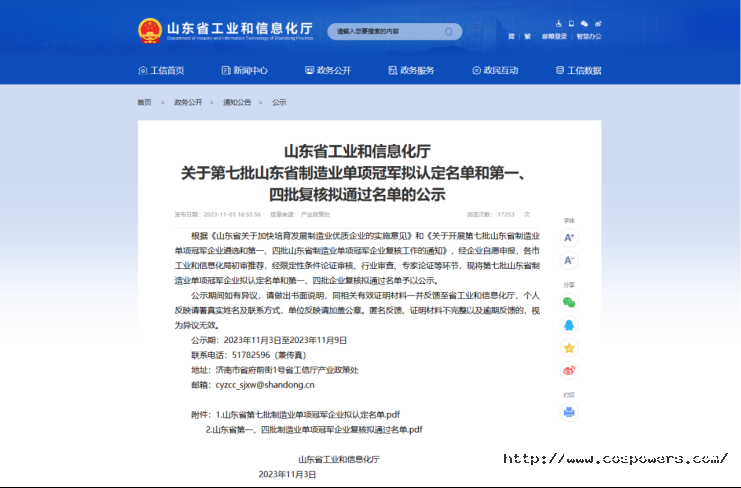Click the 邮箱登录 link
The height and width of the screenshot is (488, 741).
[x=554, y=36]
